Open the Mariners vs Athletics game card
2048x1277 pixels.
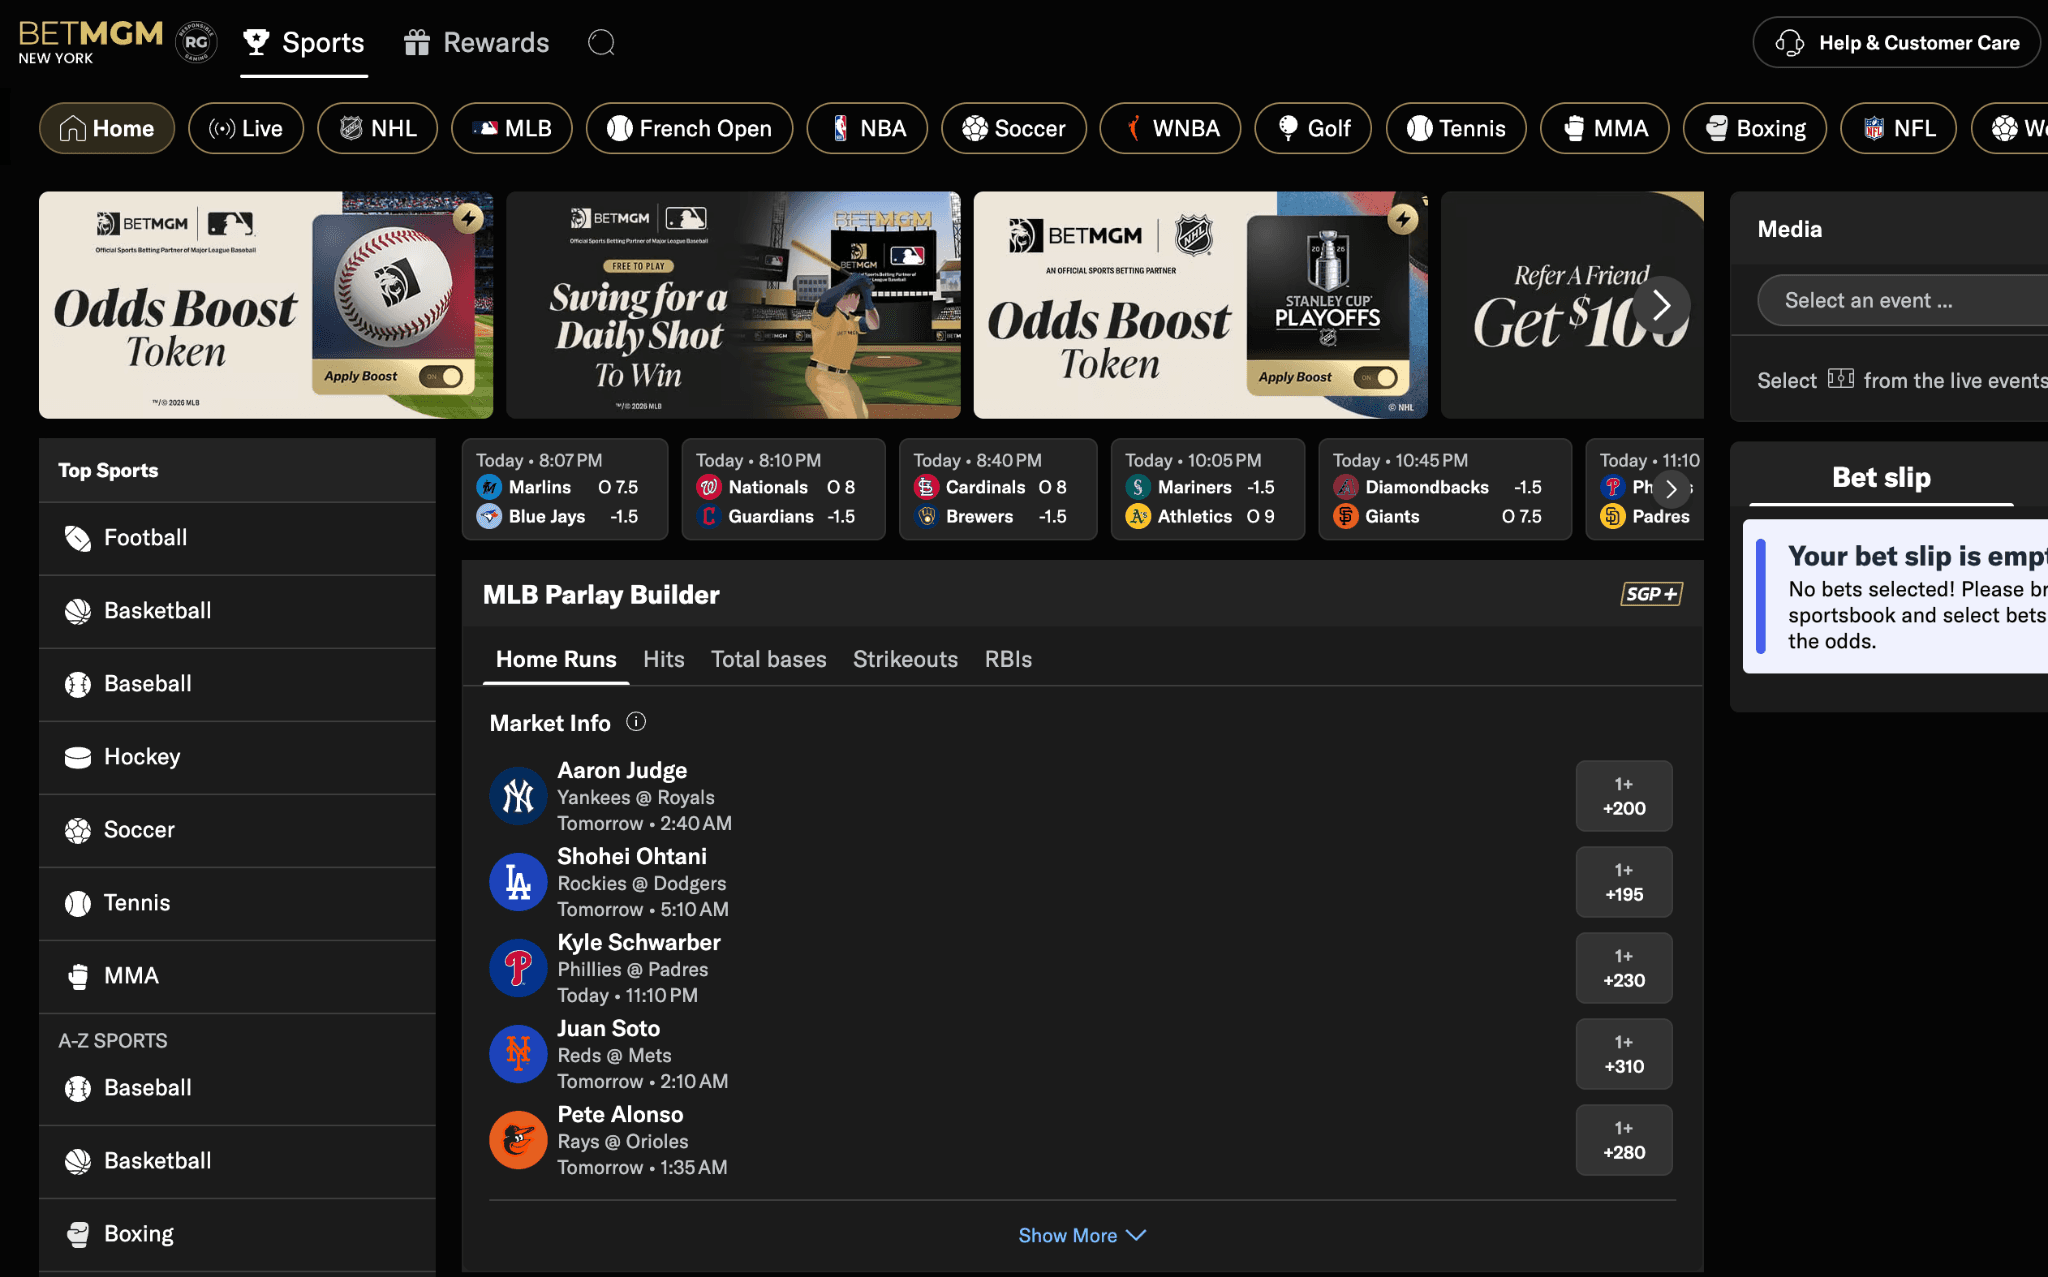(x=1208, y=489)
